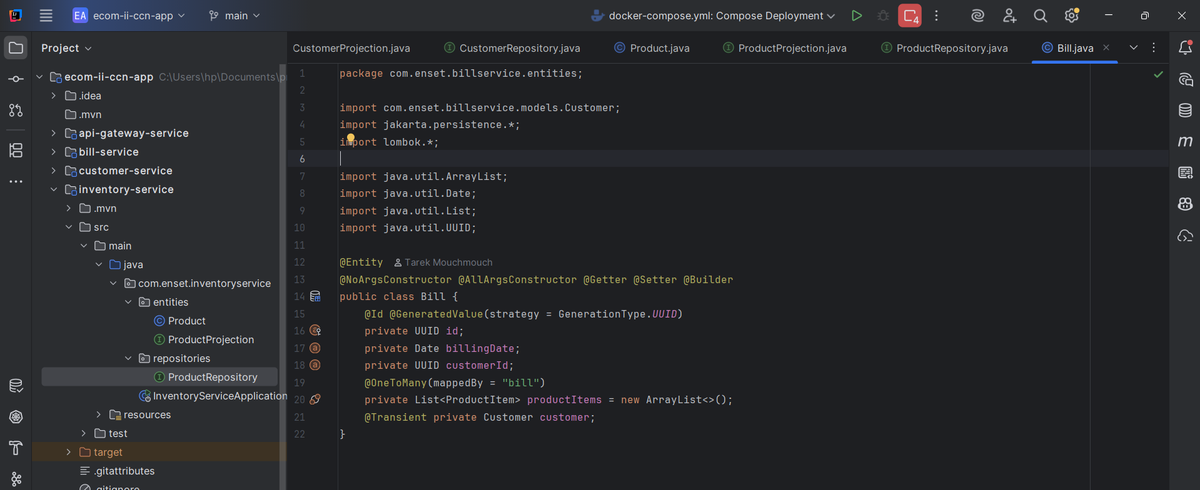
Task: Select the test folder in tree
Action: click(x=110, y=434)
